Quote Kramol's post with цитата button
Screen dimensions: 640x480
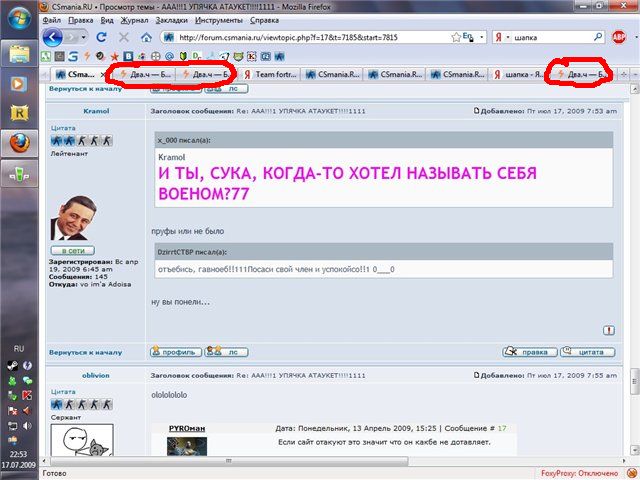(587, 352)
